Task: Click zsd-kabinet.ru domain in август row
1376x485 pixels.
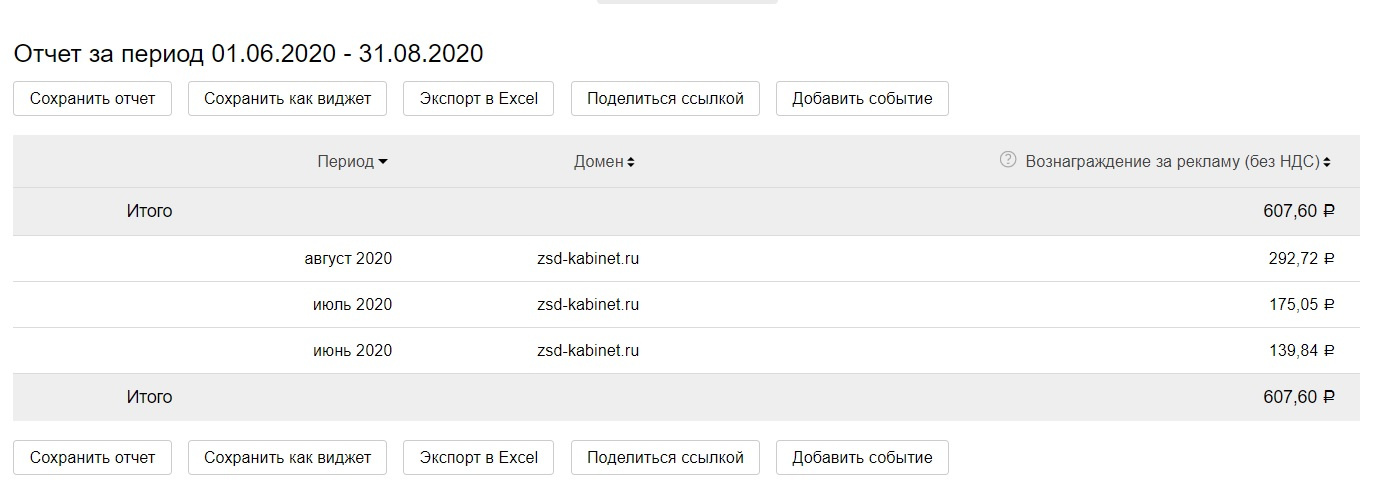Action: [588, 259]
